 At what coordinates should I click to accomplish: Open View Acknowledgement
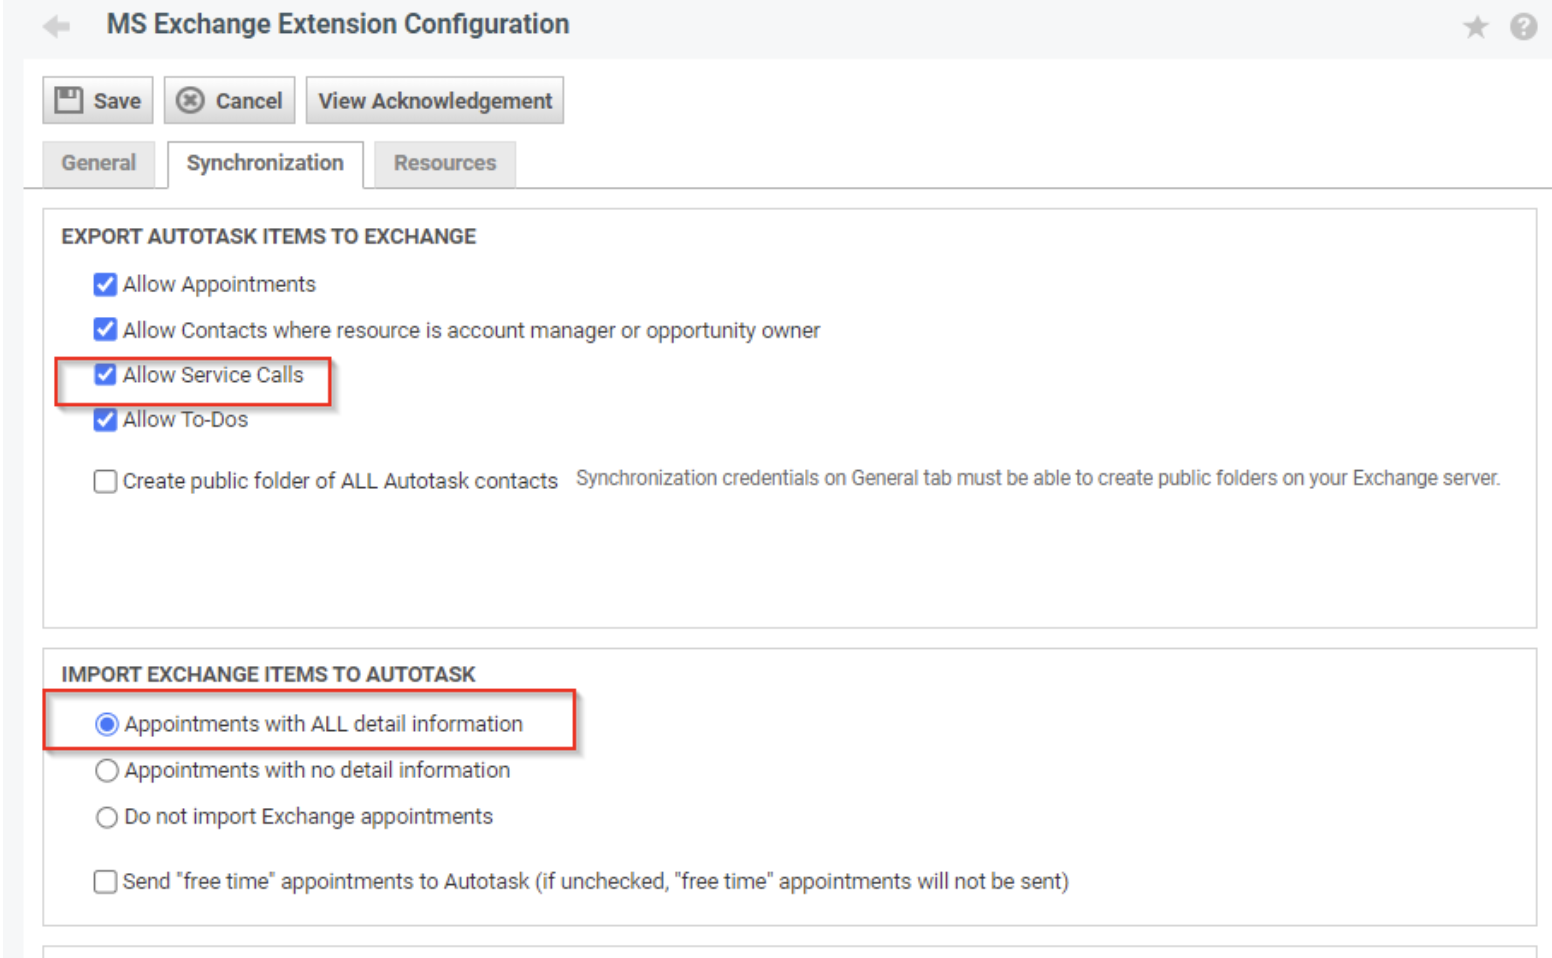pos(435,101)
